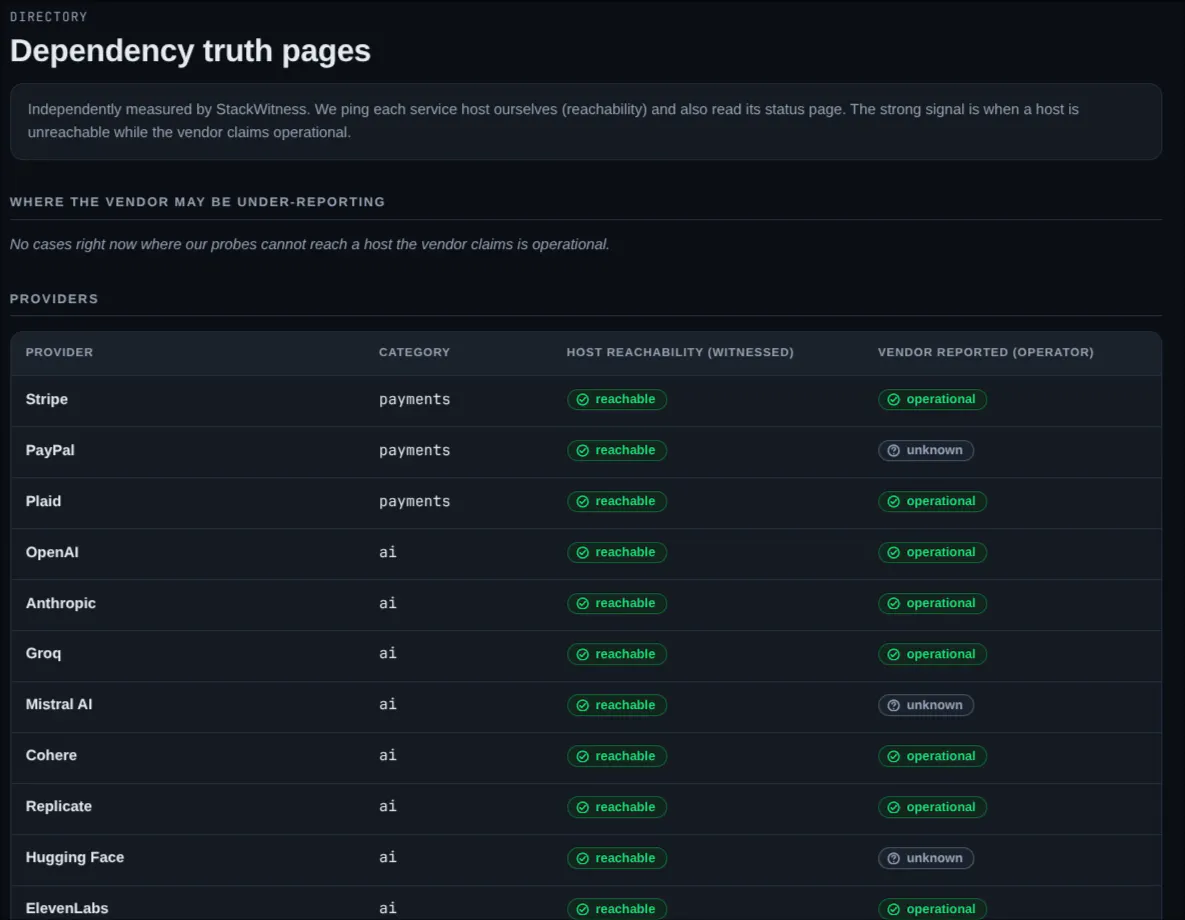Open the ElevenLabs provider page
1185x920 pixels.
point(67,909)
